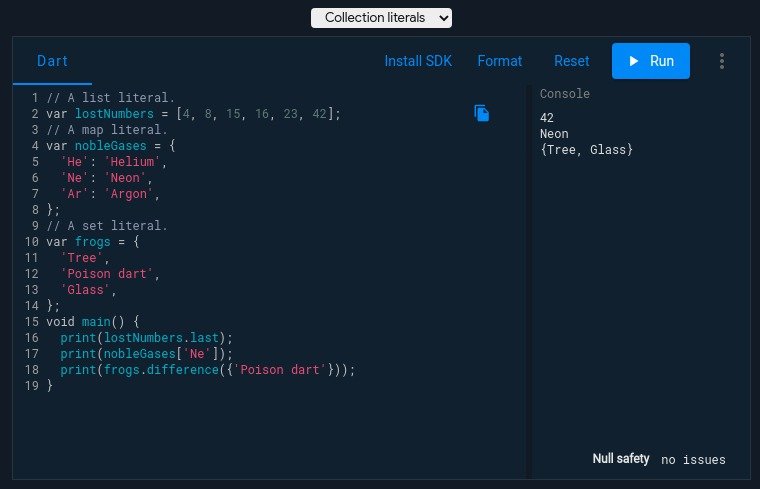Click line number 10 in the gutter
Viewport: 760px width, 489px height.
[x=32, y=242]
